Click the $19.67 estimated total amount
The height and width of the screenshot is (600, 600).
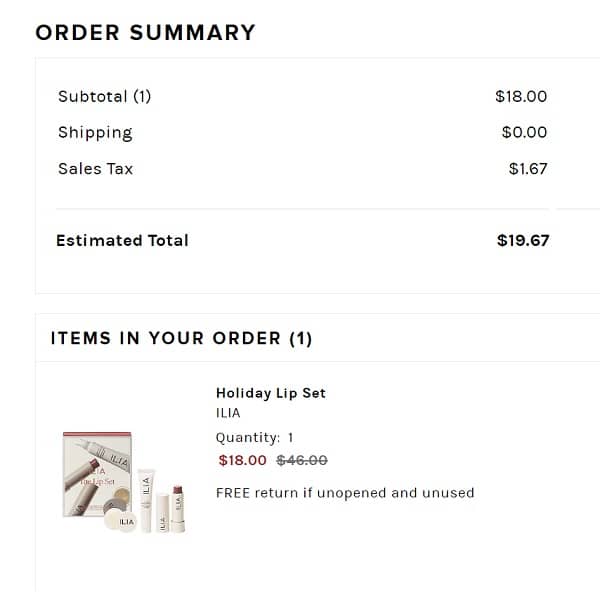(x=523, y=240)
